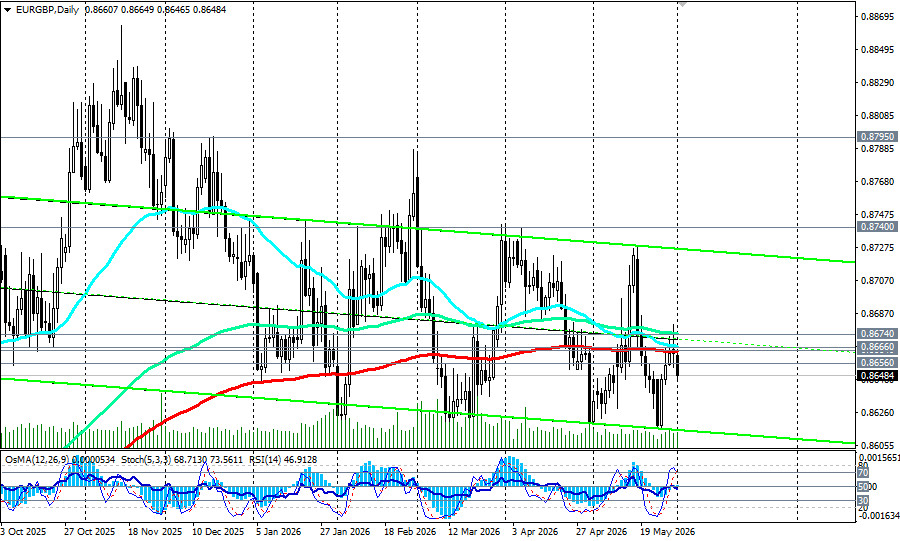Click the 3 Oct 2025 date label
Image resolution: width=900 pixels, height=541 pixels.
24,532
